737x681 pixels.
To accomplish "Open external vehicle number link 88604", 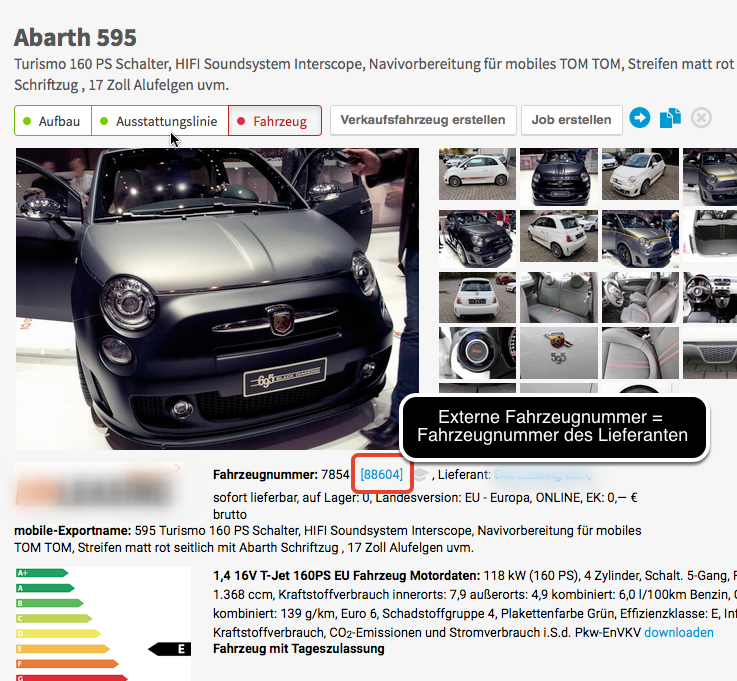I will coord(382,475).
